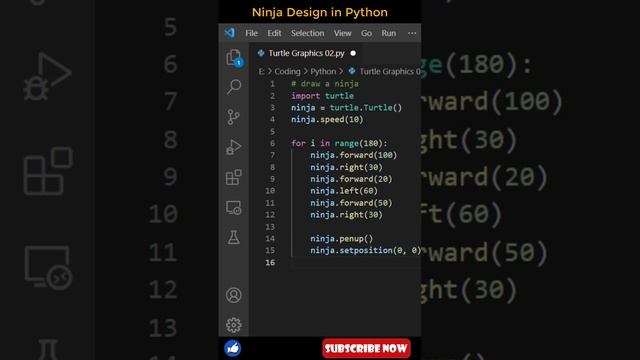This screenshot has width=640, height=360.
Task: Click line number 16 in the gutter
Action: tap(270, 262)
